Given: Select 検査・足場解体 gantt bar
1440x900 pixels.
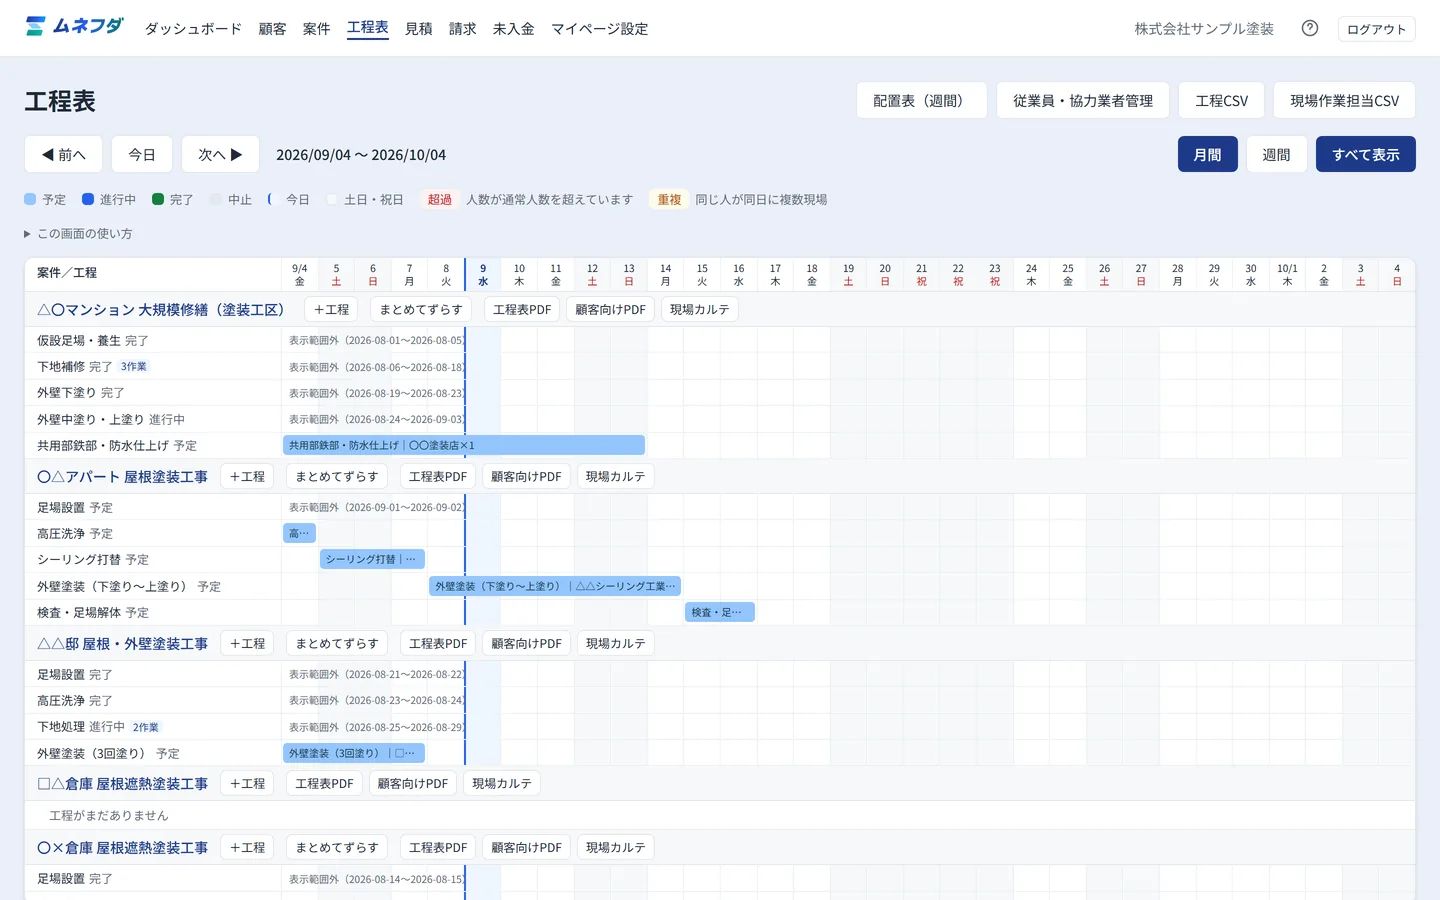Looking at the screenshot, I should (720, 612).
